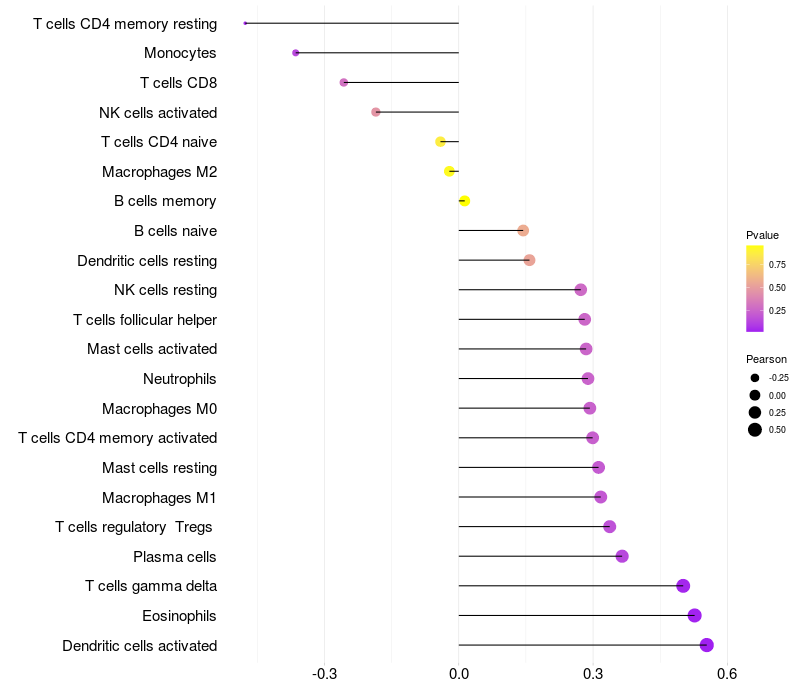Click the T cells gamma delta dot

click(x=683, y=586)
